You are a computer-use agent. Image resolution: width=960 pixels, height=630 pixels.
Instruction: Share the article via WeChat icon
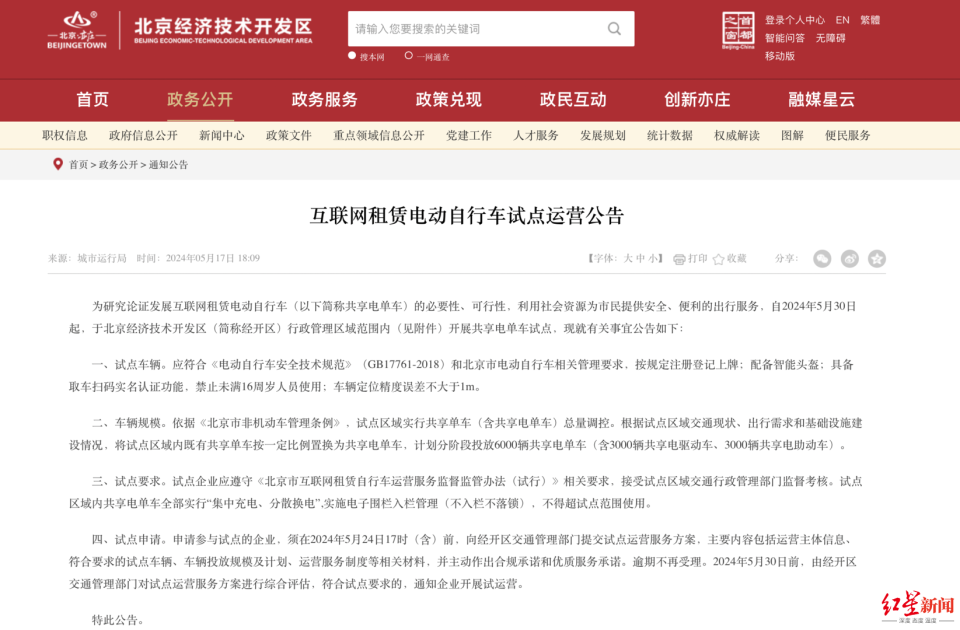[x=822, y=258]
